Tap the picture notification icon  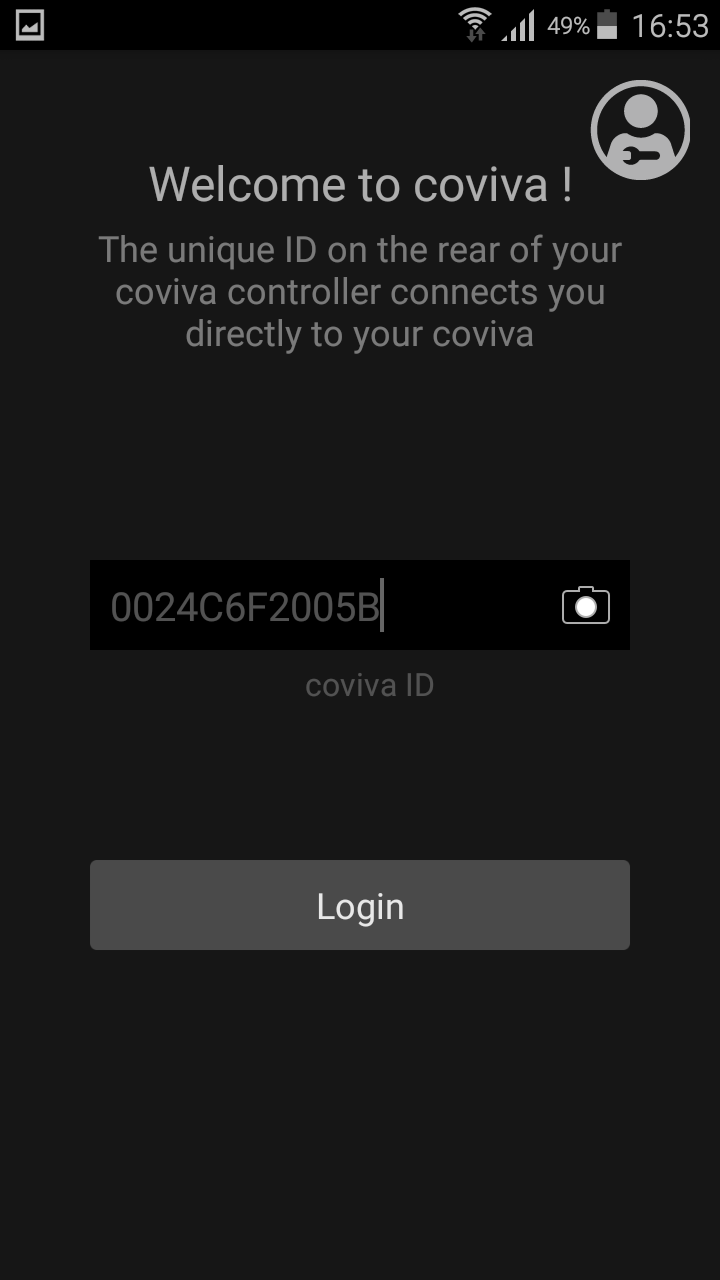[30, 25]
